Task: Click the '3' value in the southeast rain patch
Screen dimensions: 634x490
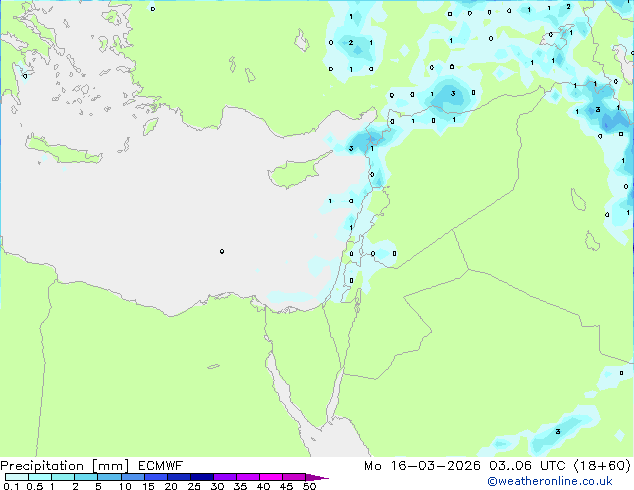Action: [x=558, y=431]
